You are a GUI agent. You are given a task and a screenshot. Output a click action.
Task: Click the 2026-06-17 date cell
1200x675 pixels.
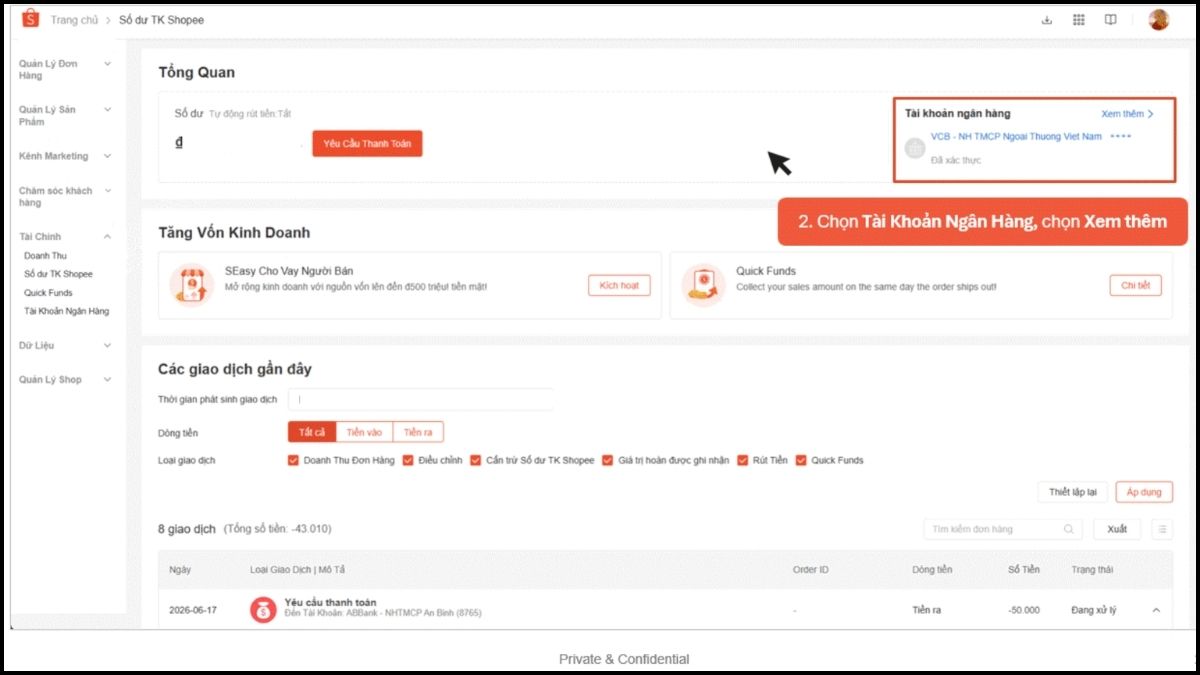click(193, 609)
